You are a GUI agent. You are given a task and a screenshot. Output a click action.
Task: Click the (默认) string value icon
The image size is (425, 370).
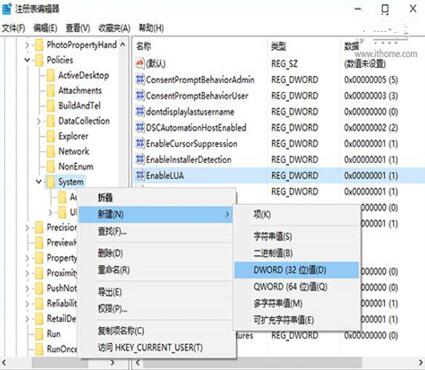pyautogui.click(x=140, y=63)
